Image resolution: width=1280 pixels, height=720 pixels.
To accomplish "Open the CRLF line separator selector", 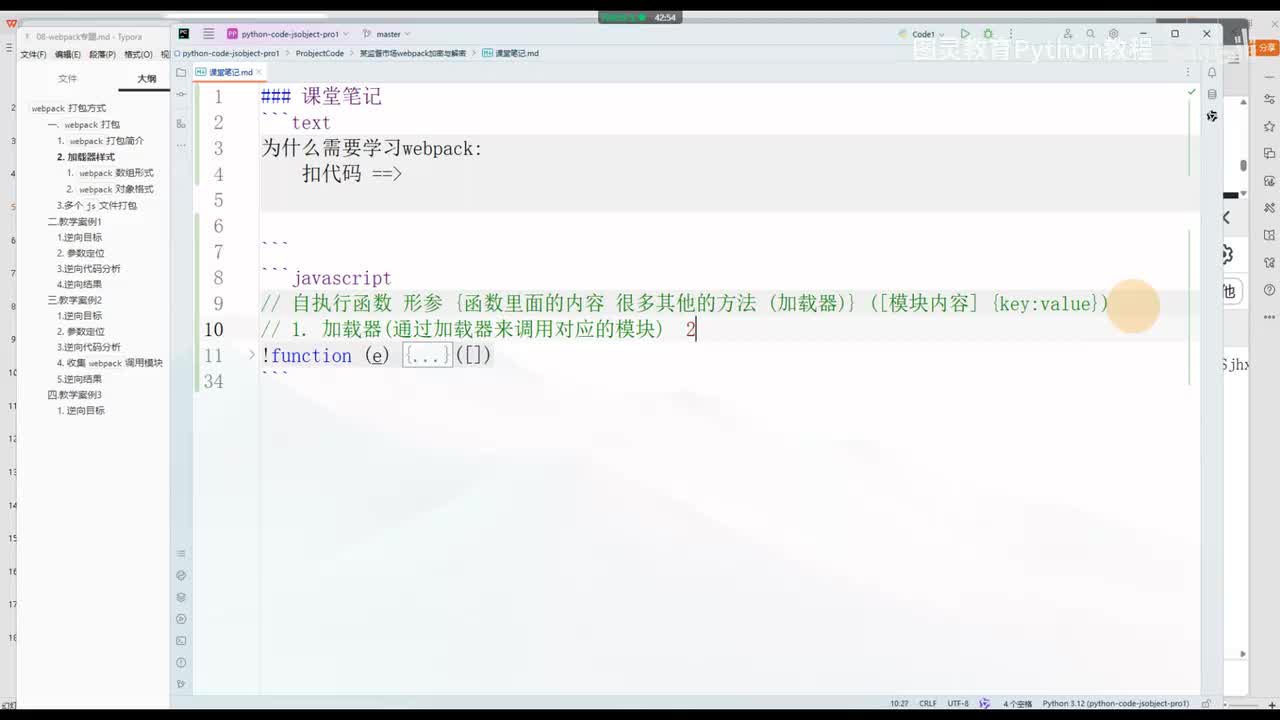I will pos(928,703).
